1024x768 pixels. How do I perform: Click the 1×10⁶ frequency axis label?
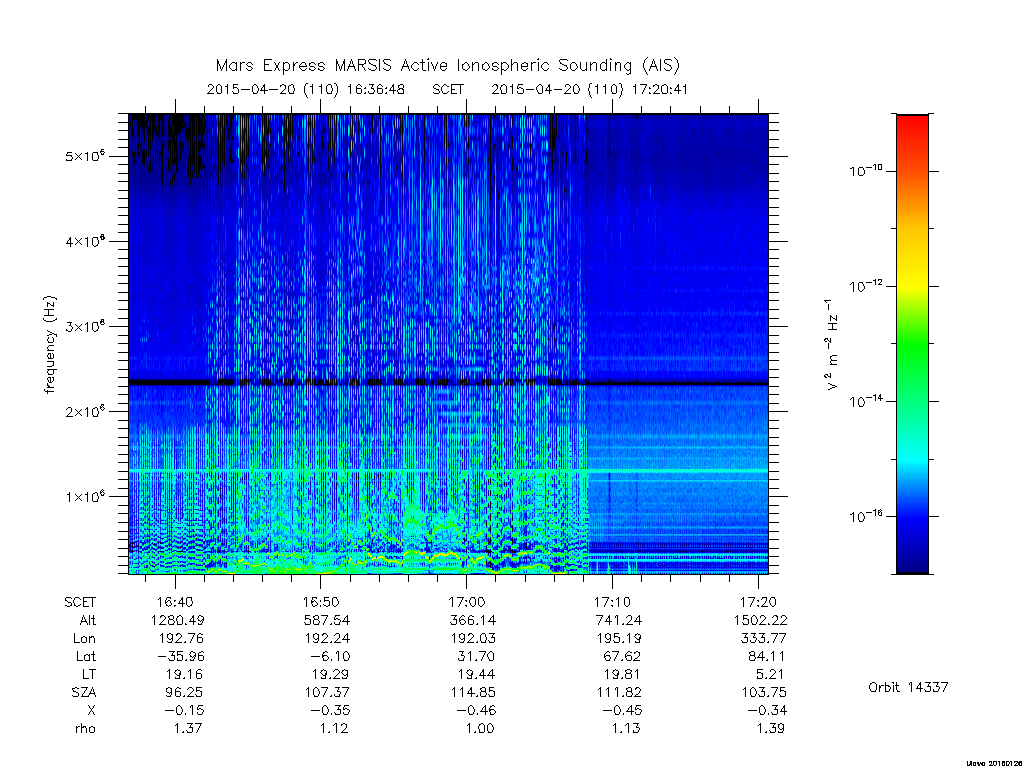point(85,496)
